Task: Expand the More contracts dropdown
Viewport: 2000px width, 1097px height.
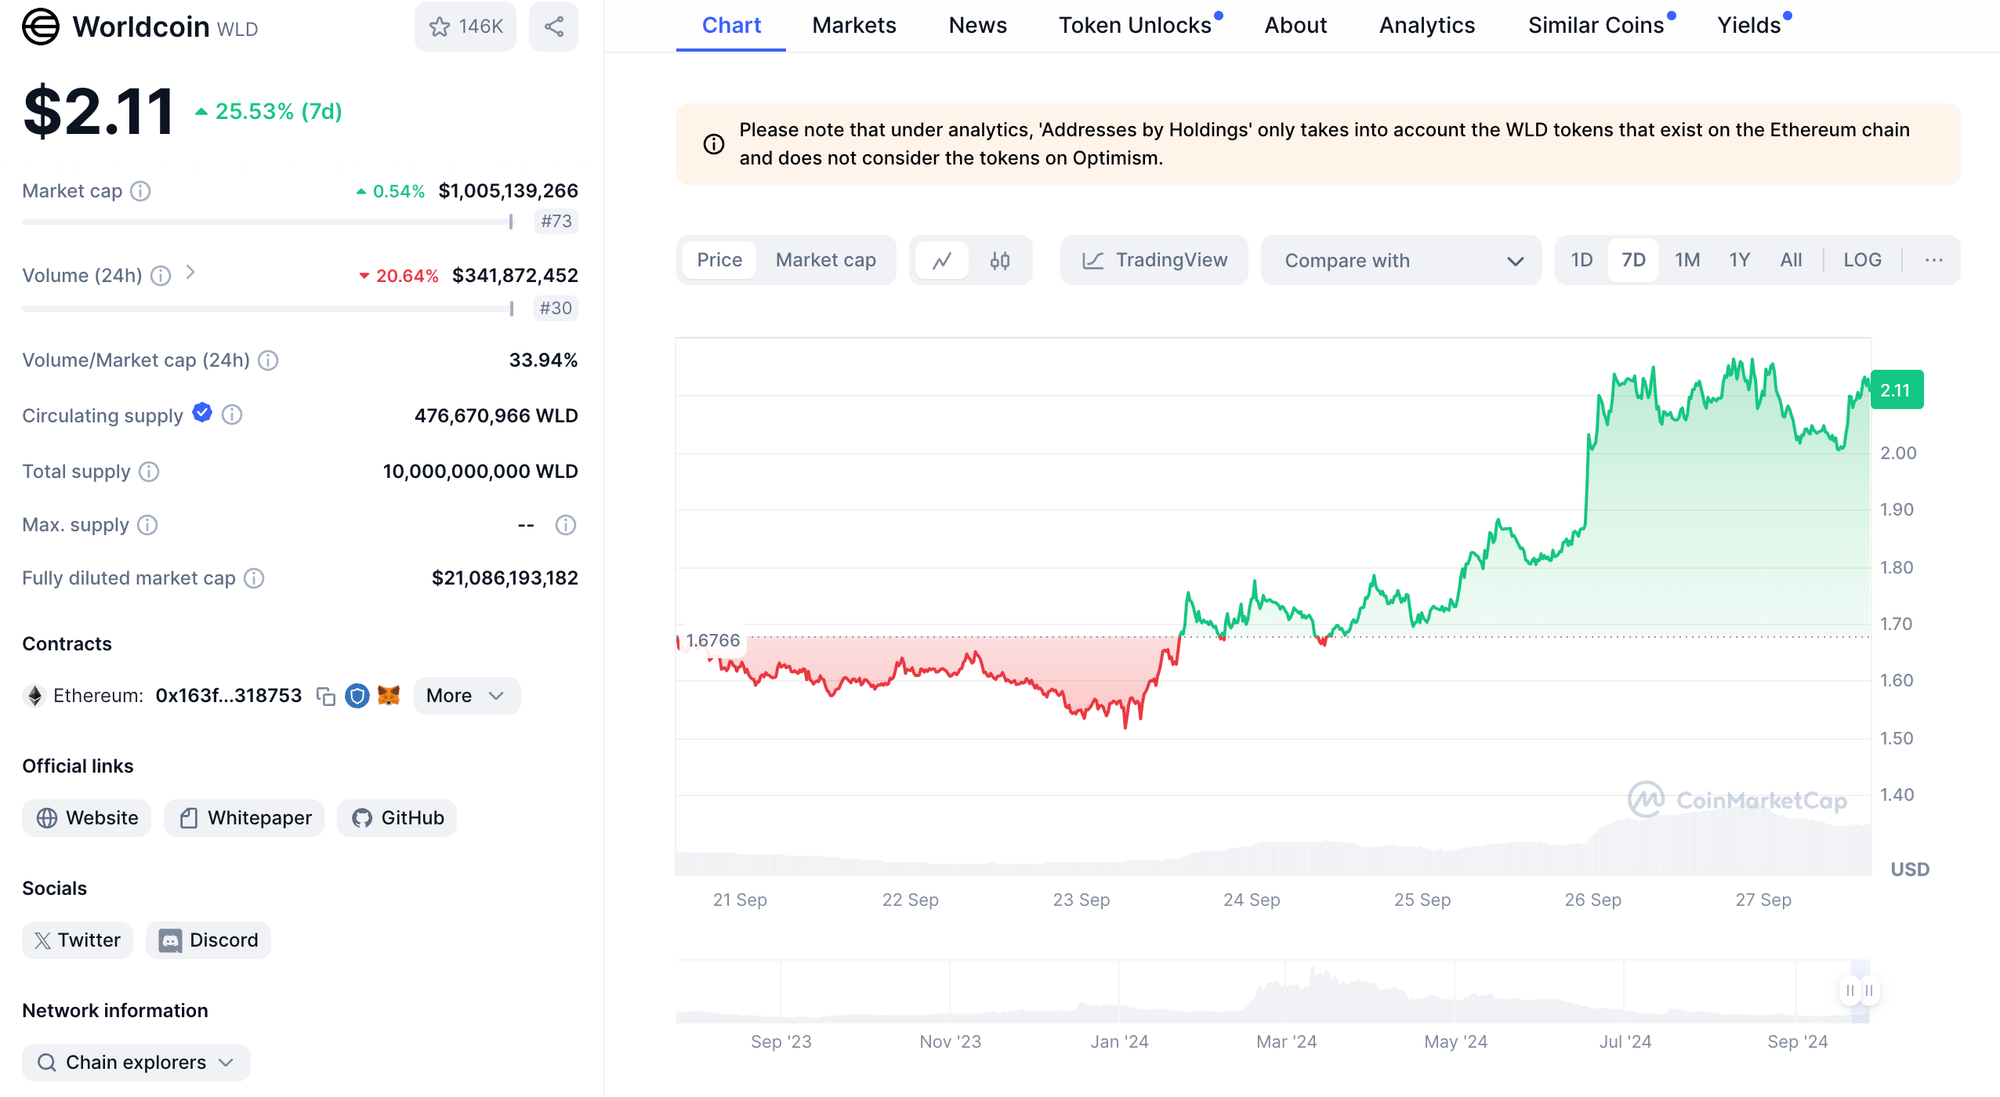Action: [x=466, y=696]
